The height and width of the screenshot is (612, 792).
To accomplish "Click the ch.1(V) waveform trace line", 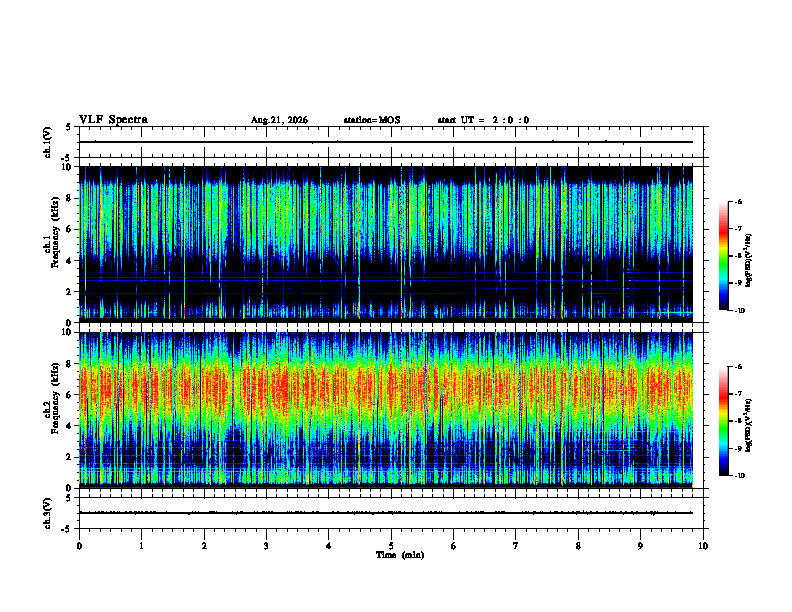I will point(386,142).
